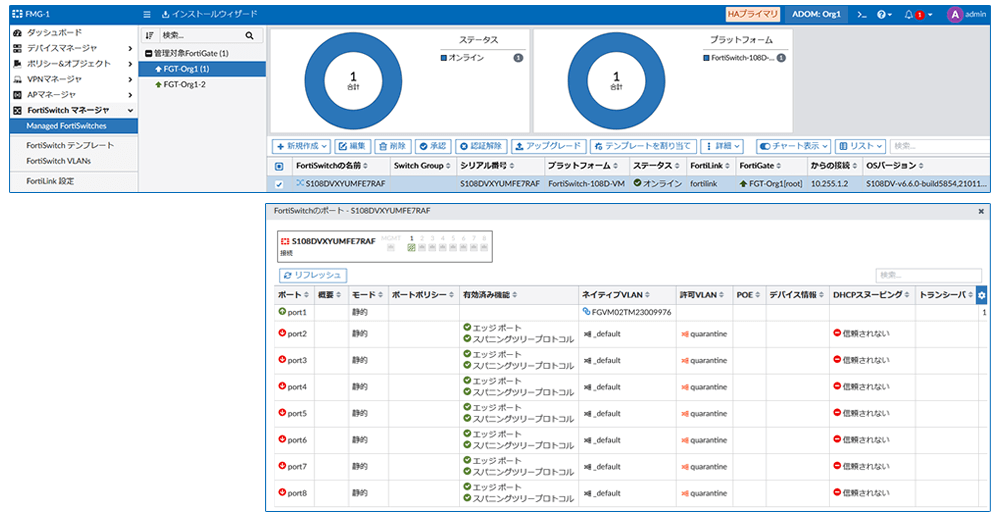1000x528 pixels.
Task: Click the HAプライマリ badge
Action: tap(753, 14)
